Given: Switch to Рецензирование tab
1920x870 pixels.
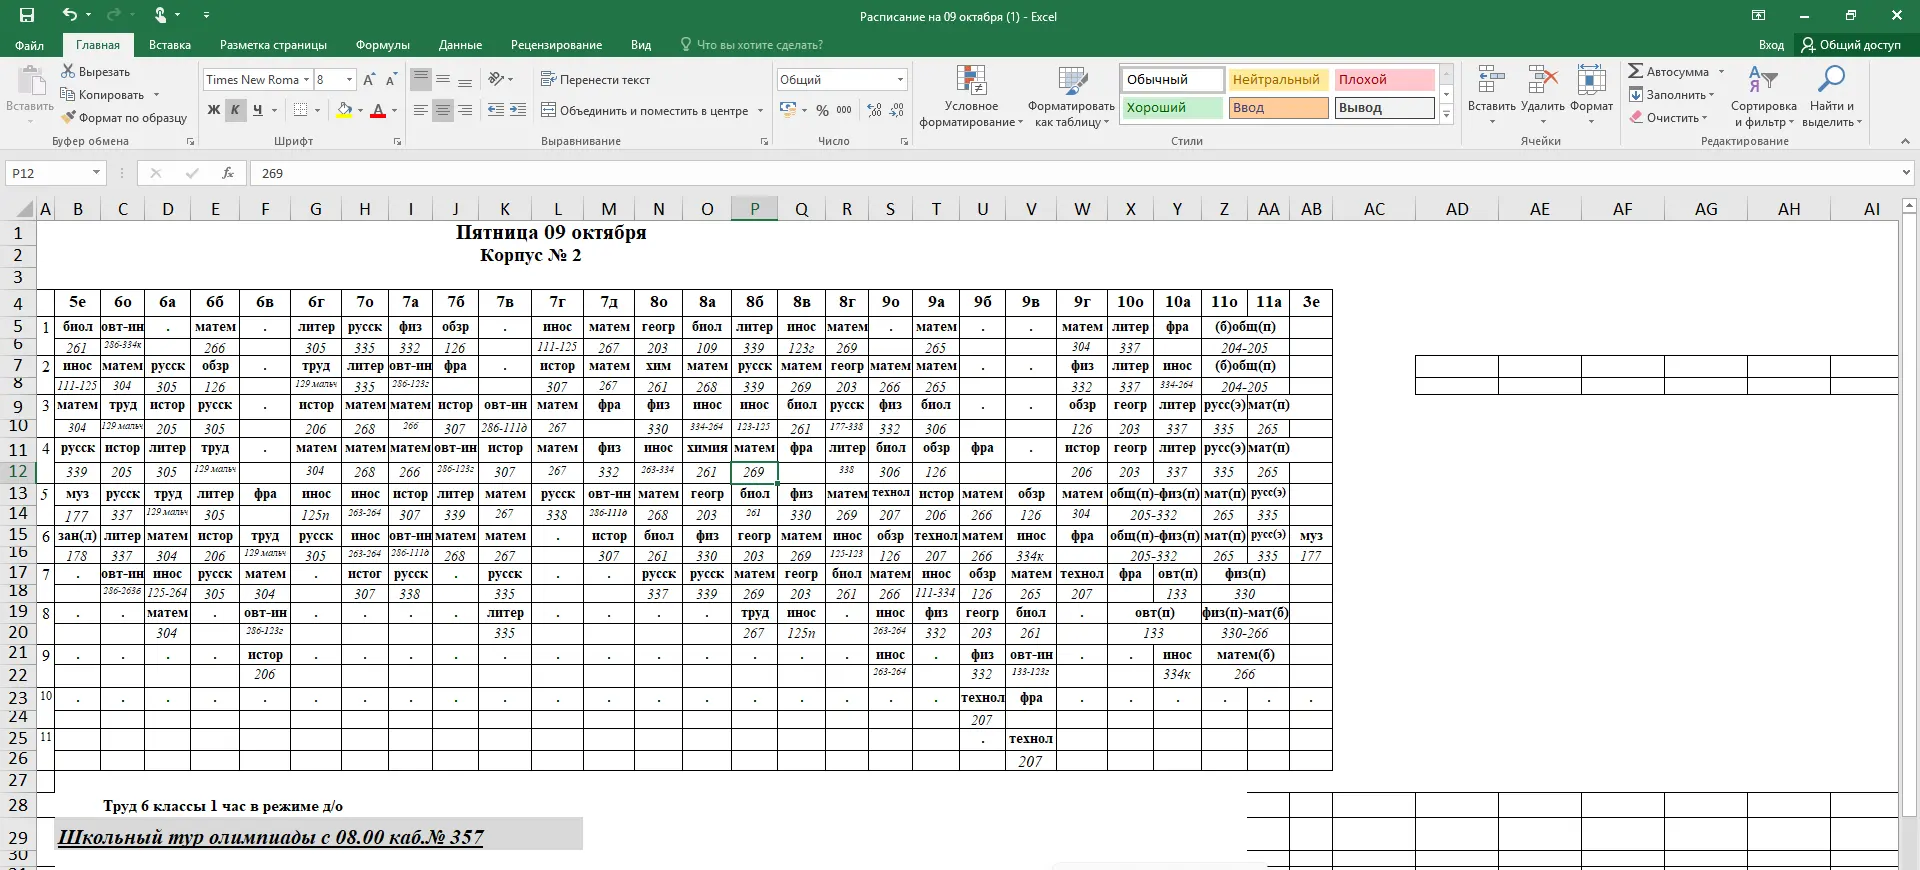Looking at the screenshot, I should 556,45.
